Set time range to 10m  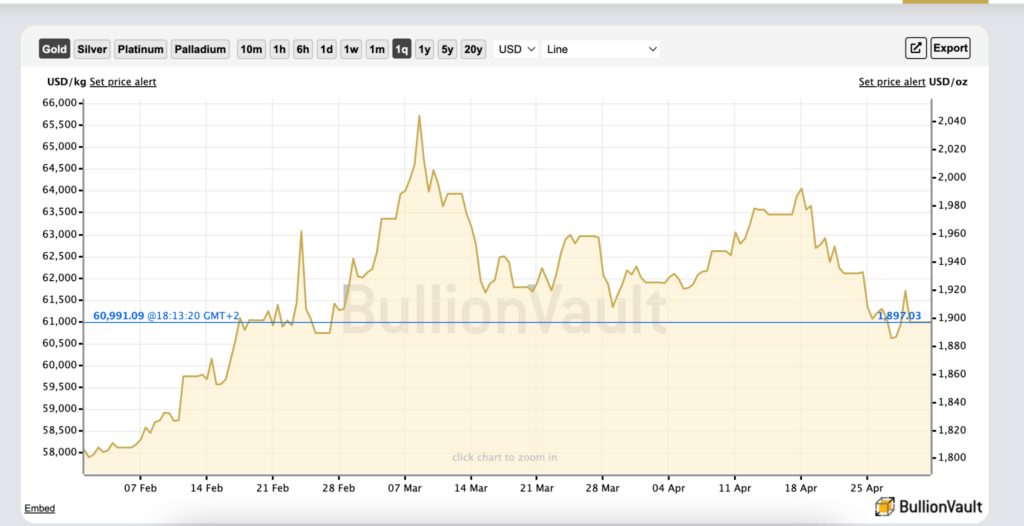tap(251, 49)
